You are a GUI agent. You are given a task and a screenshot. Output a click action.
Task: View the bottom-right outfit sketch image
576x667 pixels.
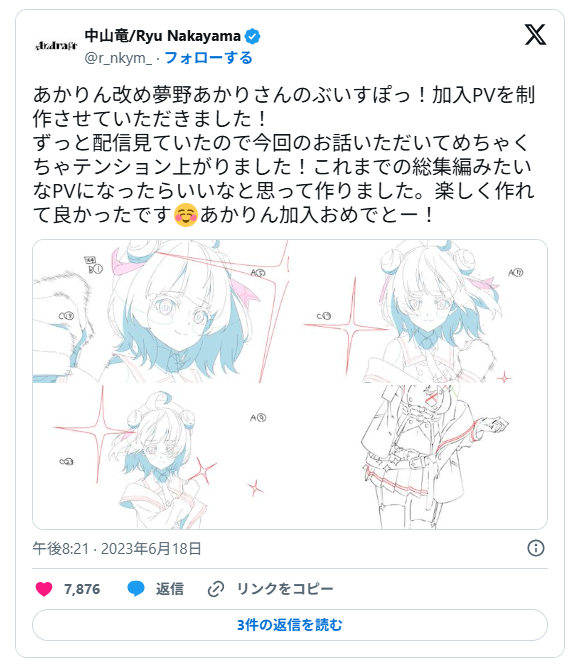[x=419, y=457]
